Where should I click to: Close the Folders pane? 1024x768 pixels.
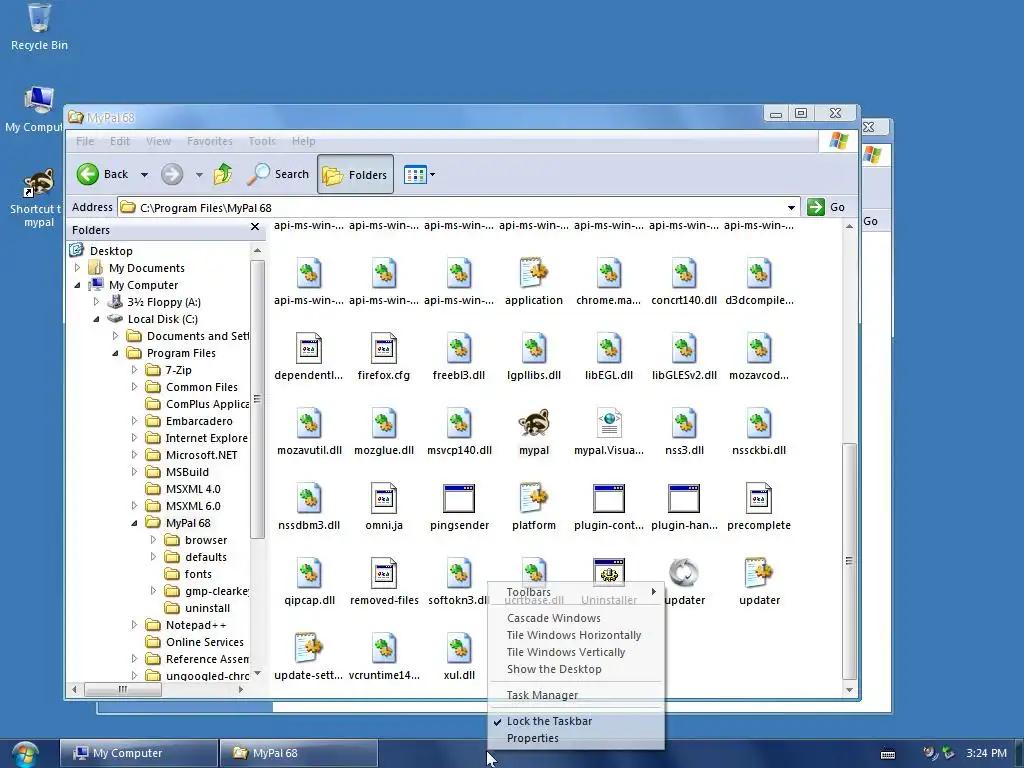point(255,227)
